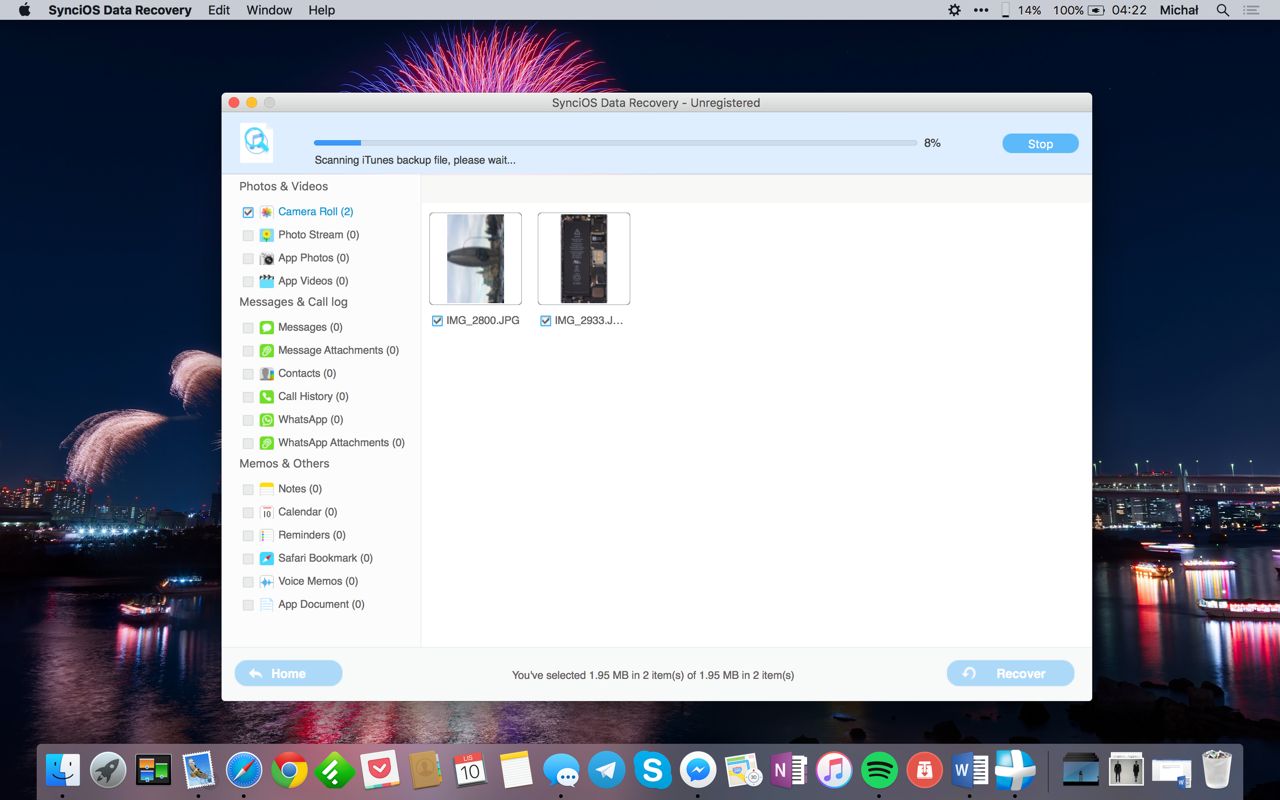Screen dimensions: 1280x800
Task: Click the Camera Roll flower icon
Action: [x=267, y=212]
